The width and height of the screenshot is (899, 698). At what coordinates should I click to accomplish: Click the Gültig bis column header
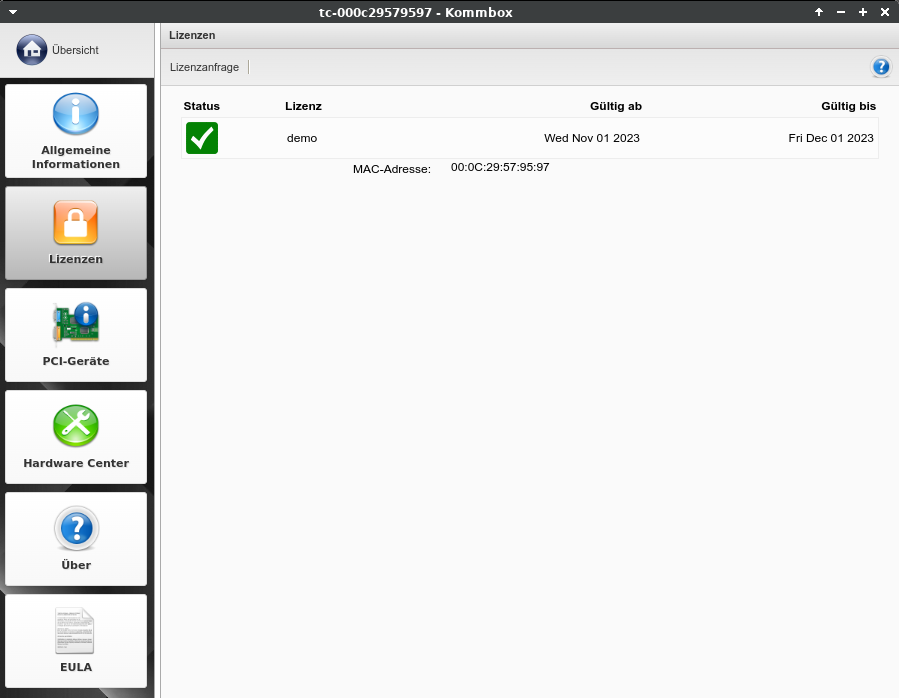(848, 106)
